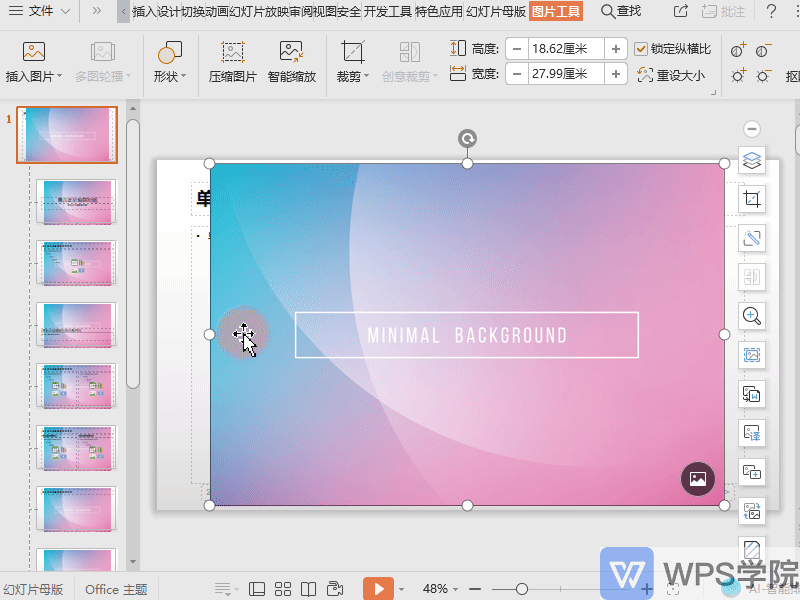The height and width of the screenshot is (600, 800).
Task: Open the 文件 menu dropdown
Action: (40, 11)
